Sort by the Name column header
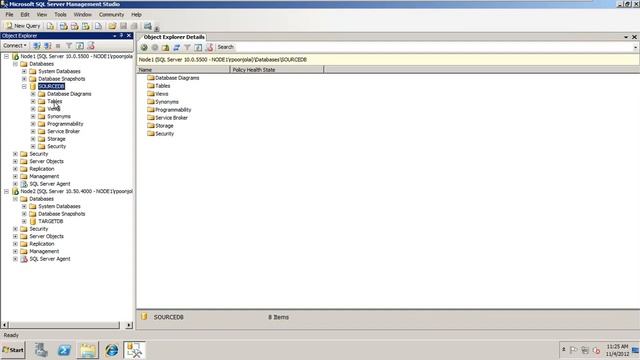This screenshot has height=360, width=640. pos(183,70)
